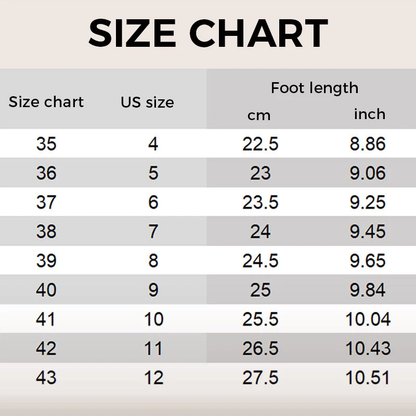Select size 43 in the last row
Viewport: 416px width, 416px height.
46,377
